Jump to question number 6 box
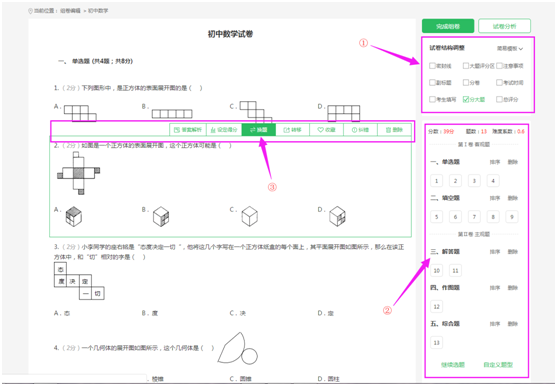The height and width of the screenshot is (386, 557). 455,217
